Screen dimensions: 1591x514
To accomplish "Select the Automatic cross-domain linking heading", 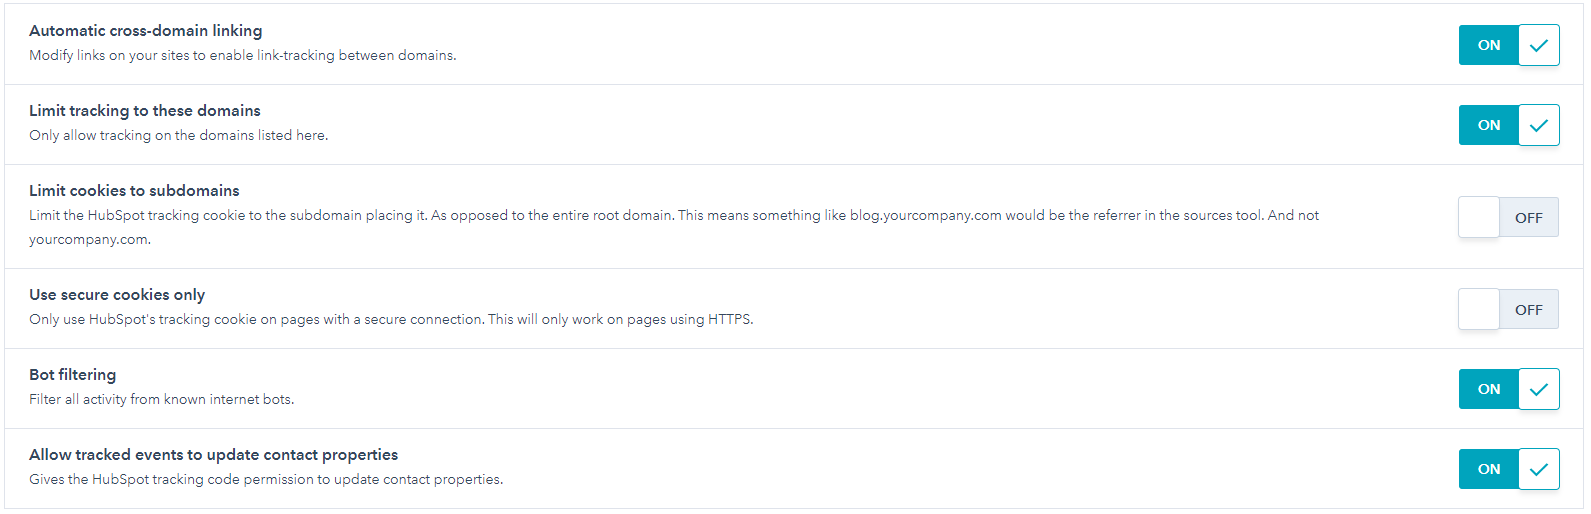I will click(x=146, y=31).
